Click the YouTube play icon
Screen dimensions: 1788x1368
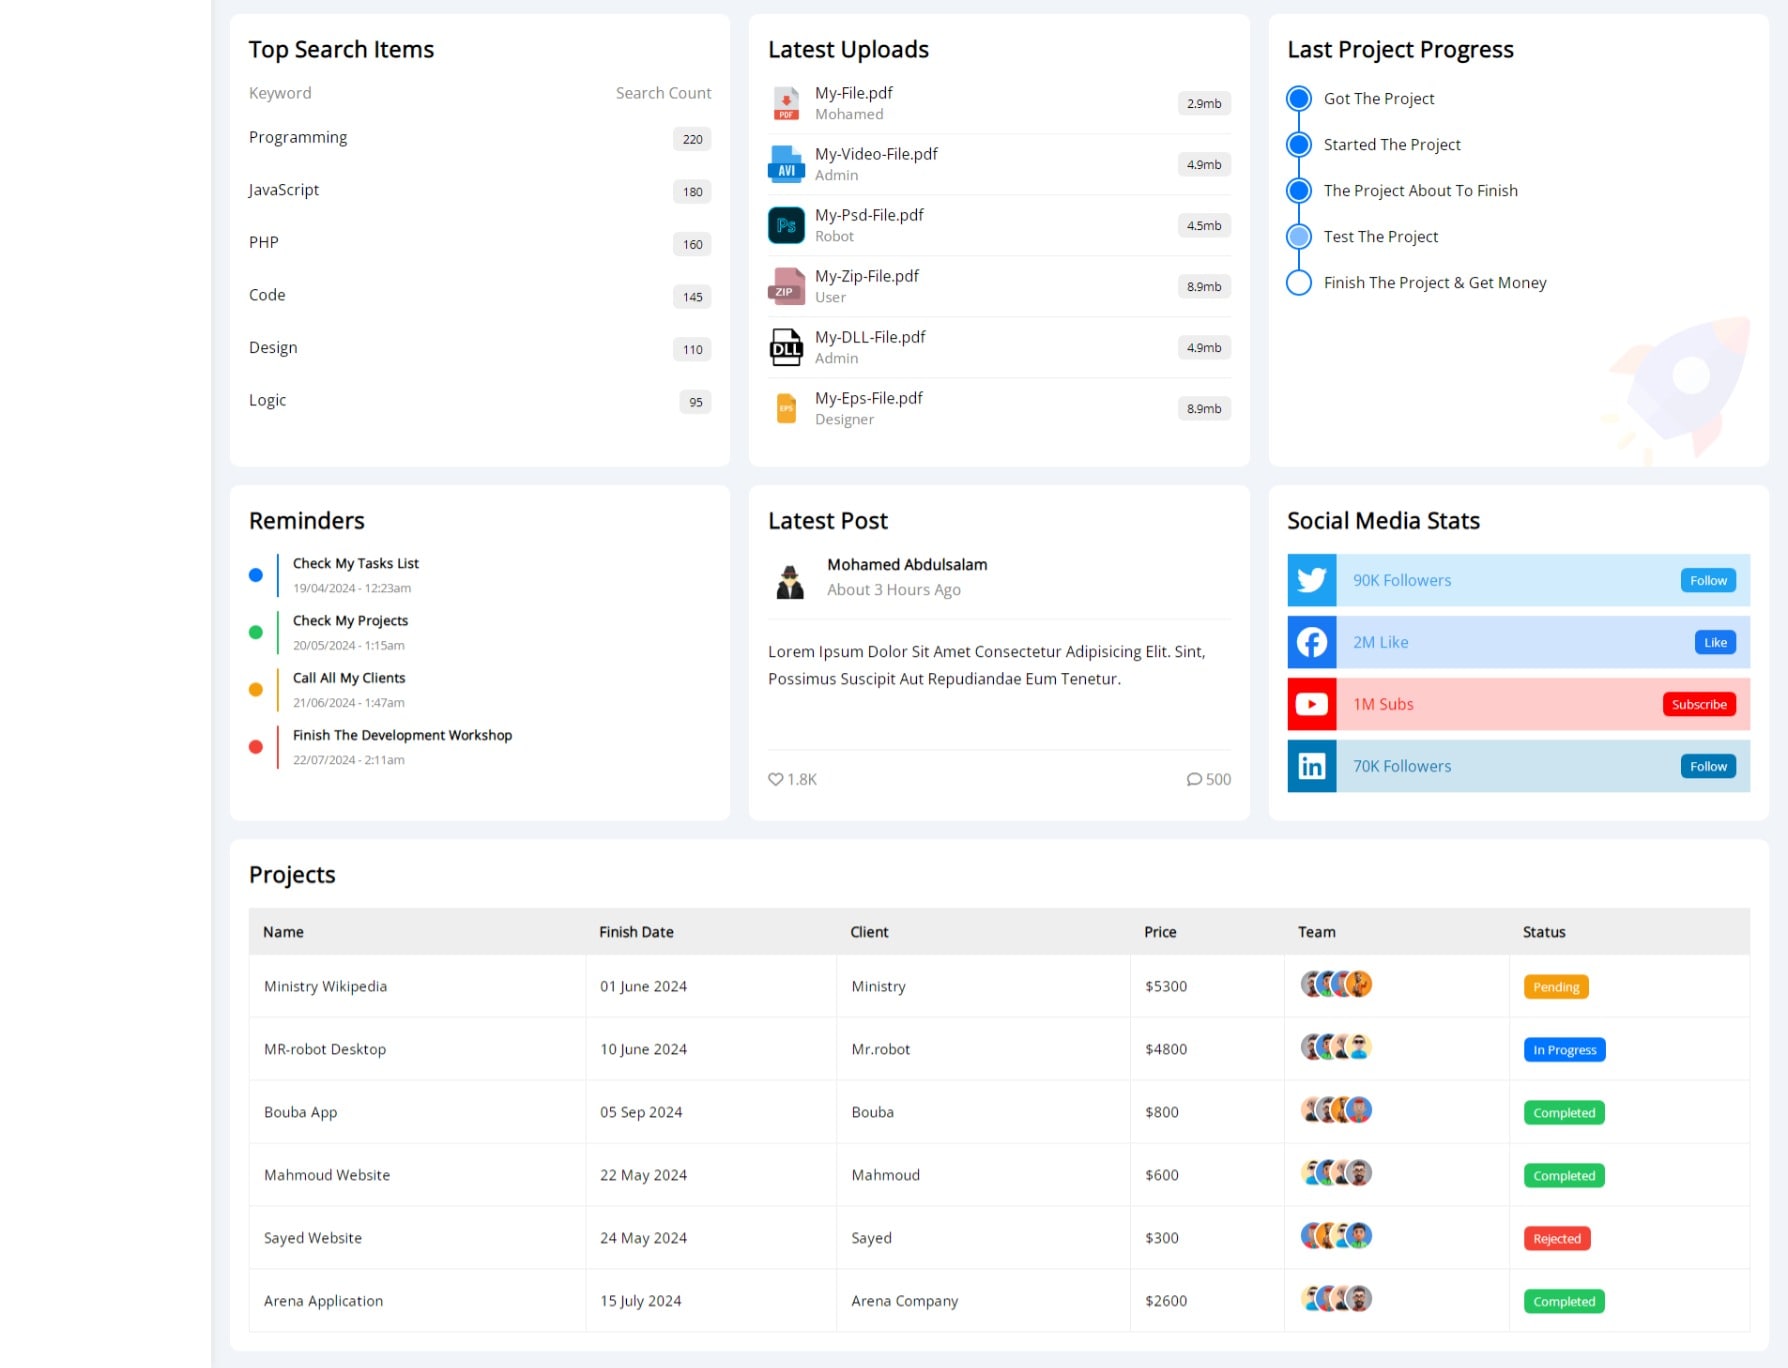click(1311, 704)
